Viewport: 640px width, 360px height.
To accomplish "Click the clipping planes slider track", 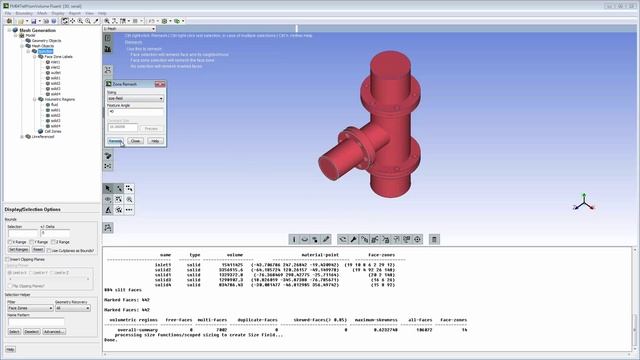I will 49,279.
